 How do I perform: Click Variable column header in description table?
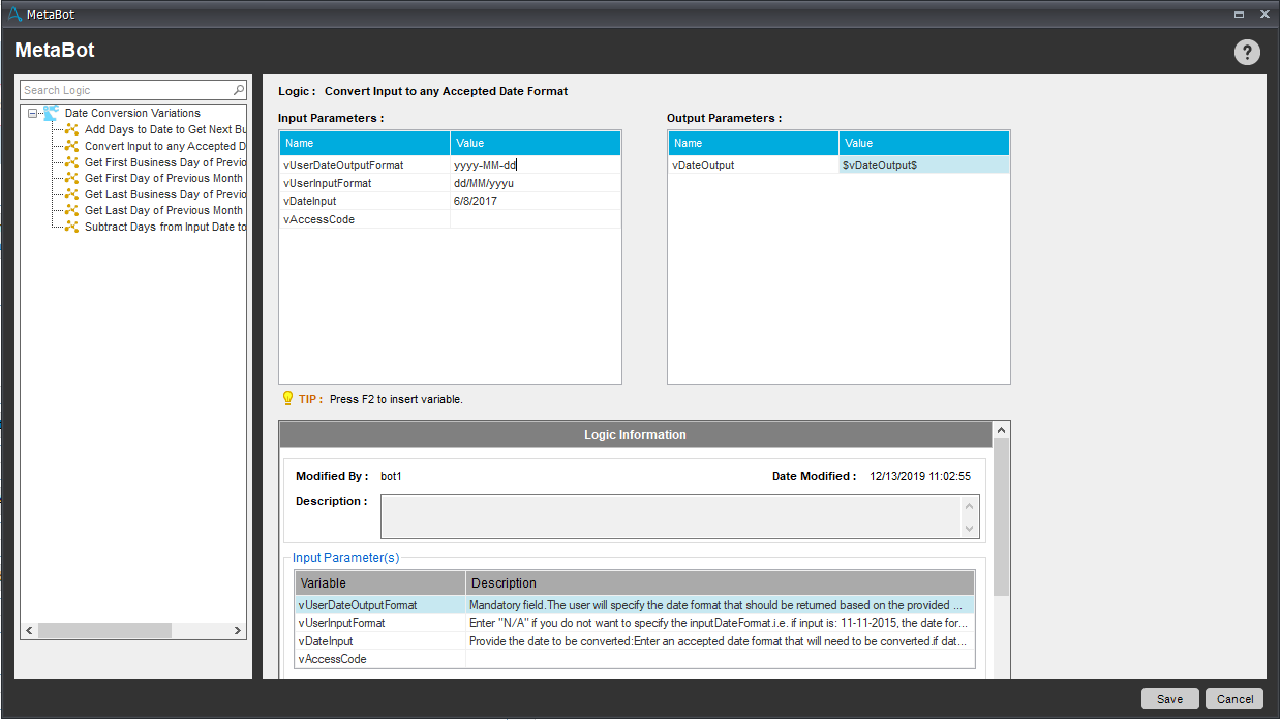coord(381,583)
